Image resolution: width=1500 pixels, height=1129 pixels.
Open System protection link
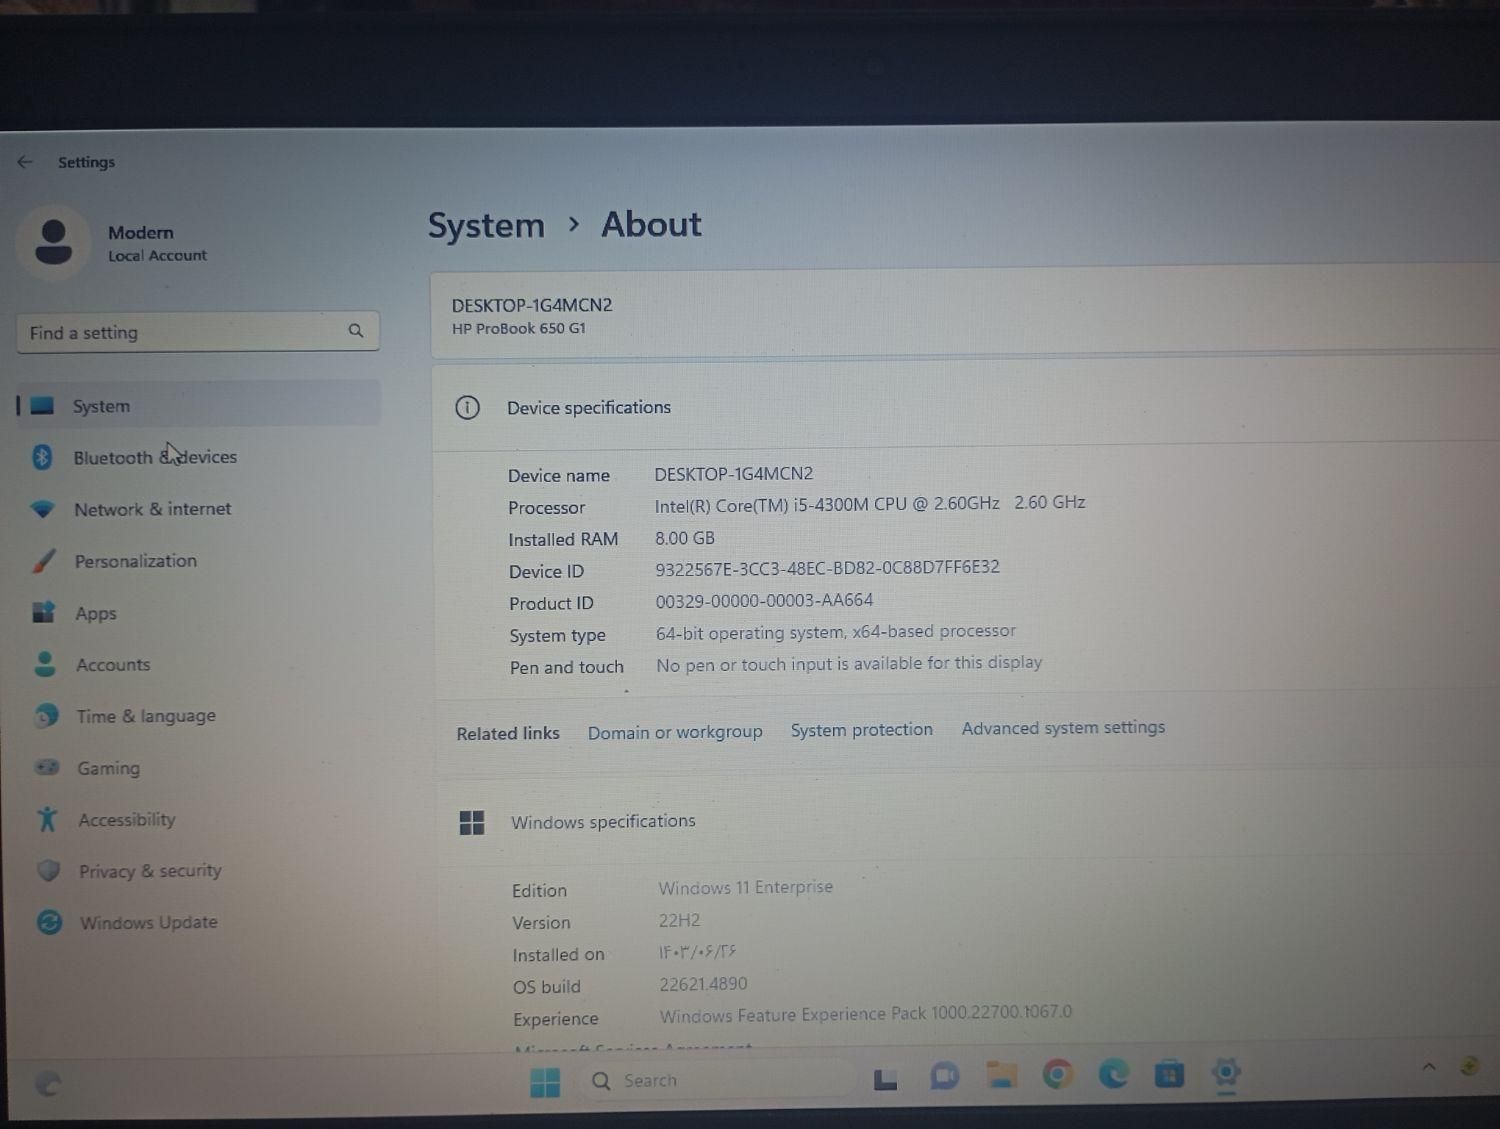[862, 730]
